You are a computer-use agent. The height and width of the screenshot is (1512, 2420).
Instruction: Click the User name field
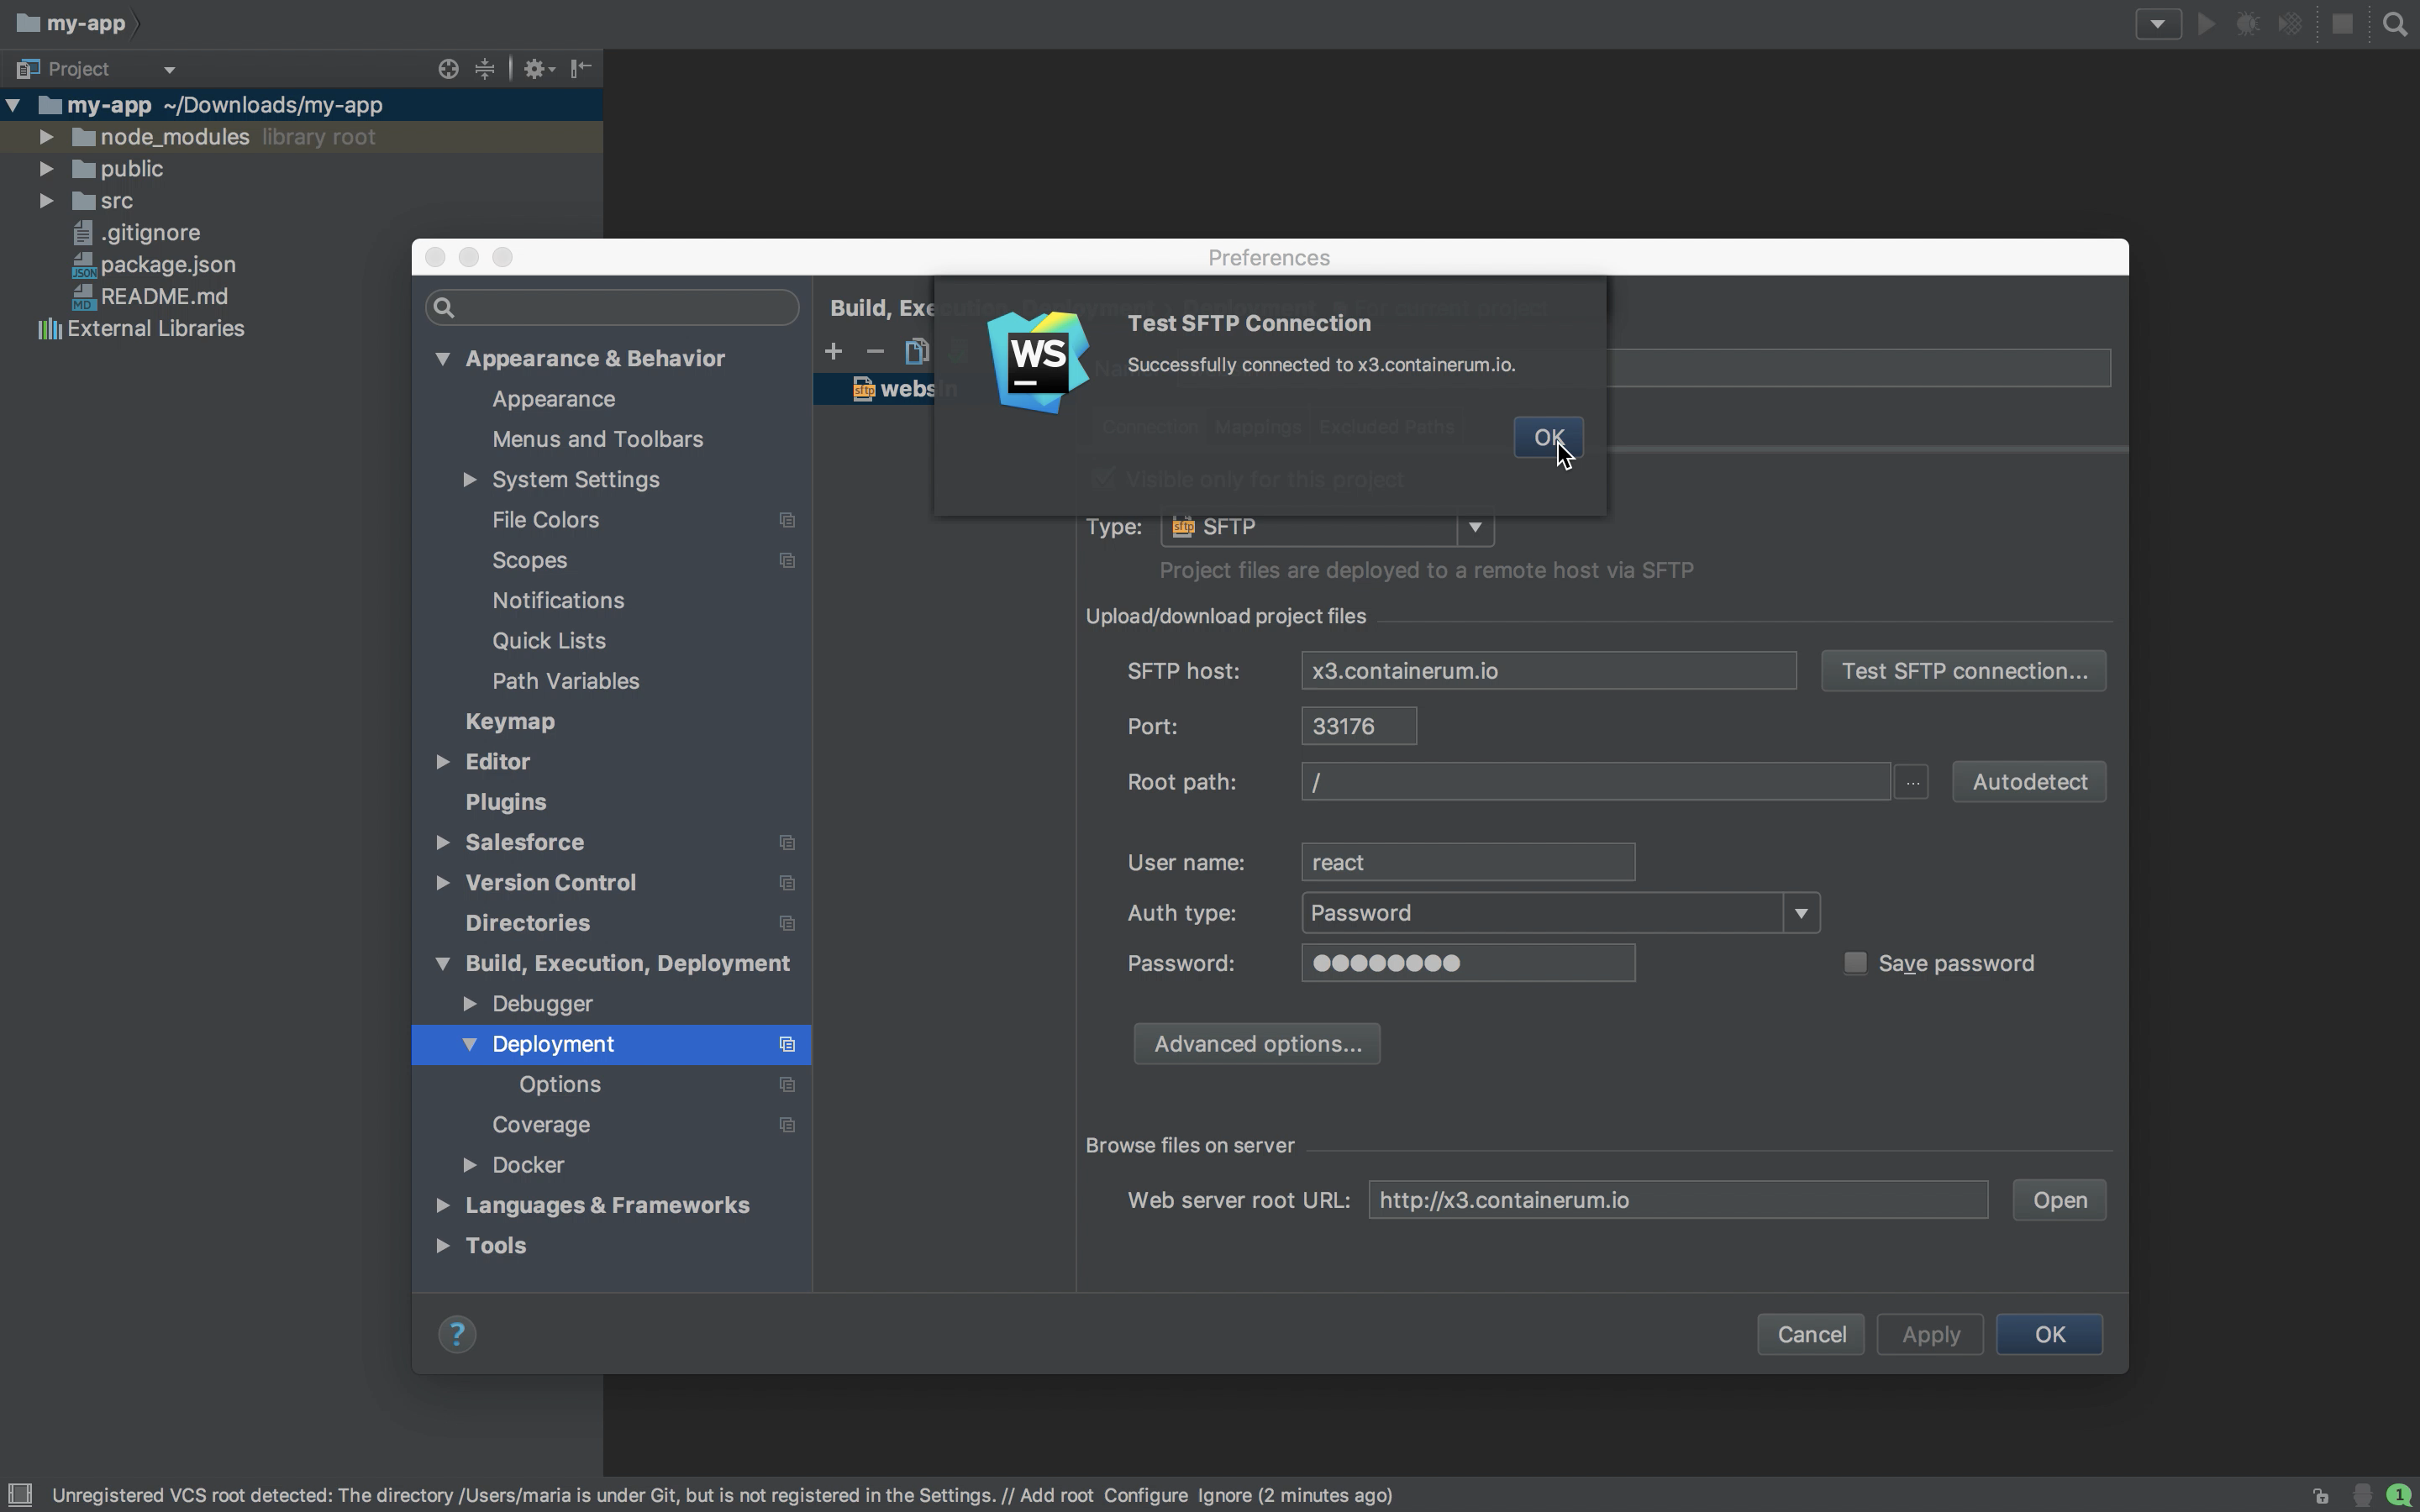tap(1467, 862)
